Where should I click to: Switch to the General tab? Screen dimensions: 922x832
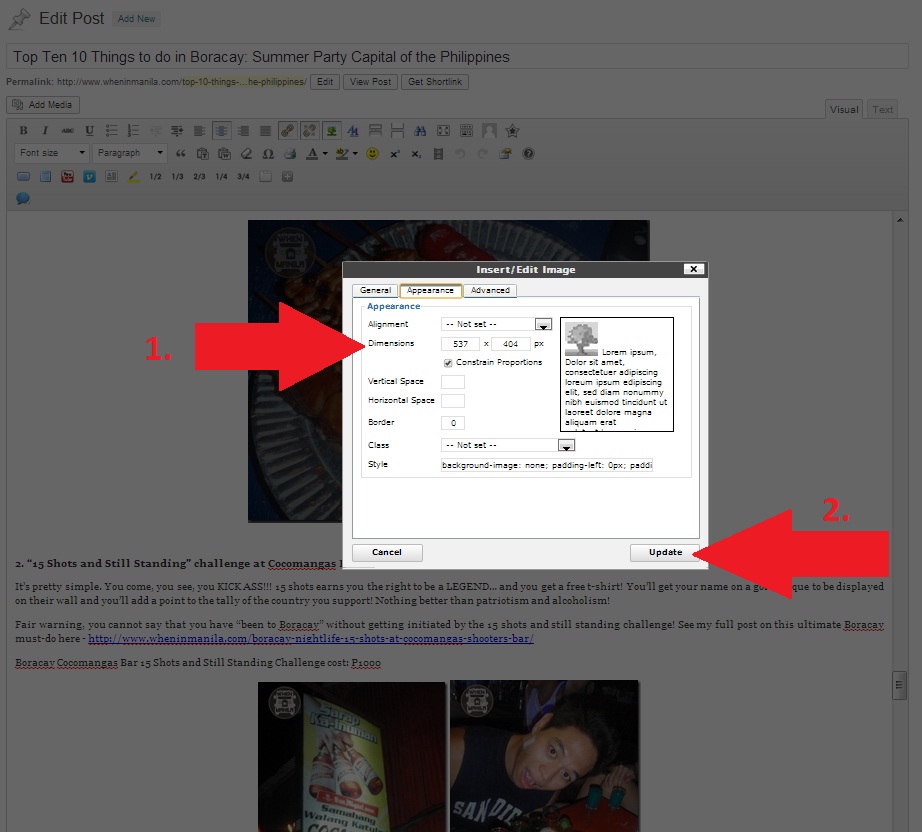click(x=375, y=291)
